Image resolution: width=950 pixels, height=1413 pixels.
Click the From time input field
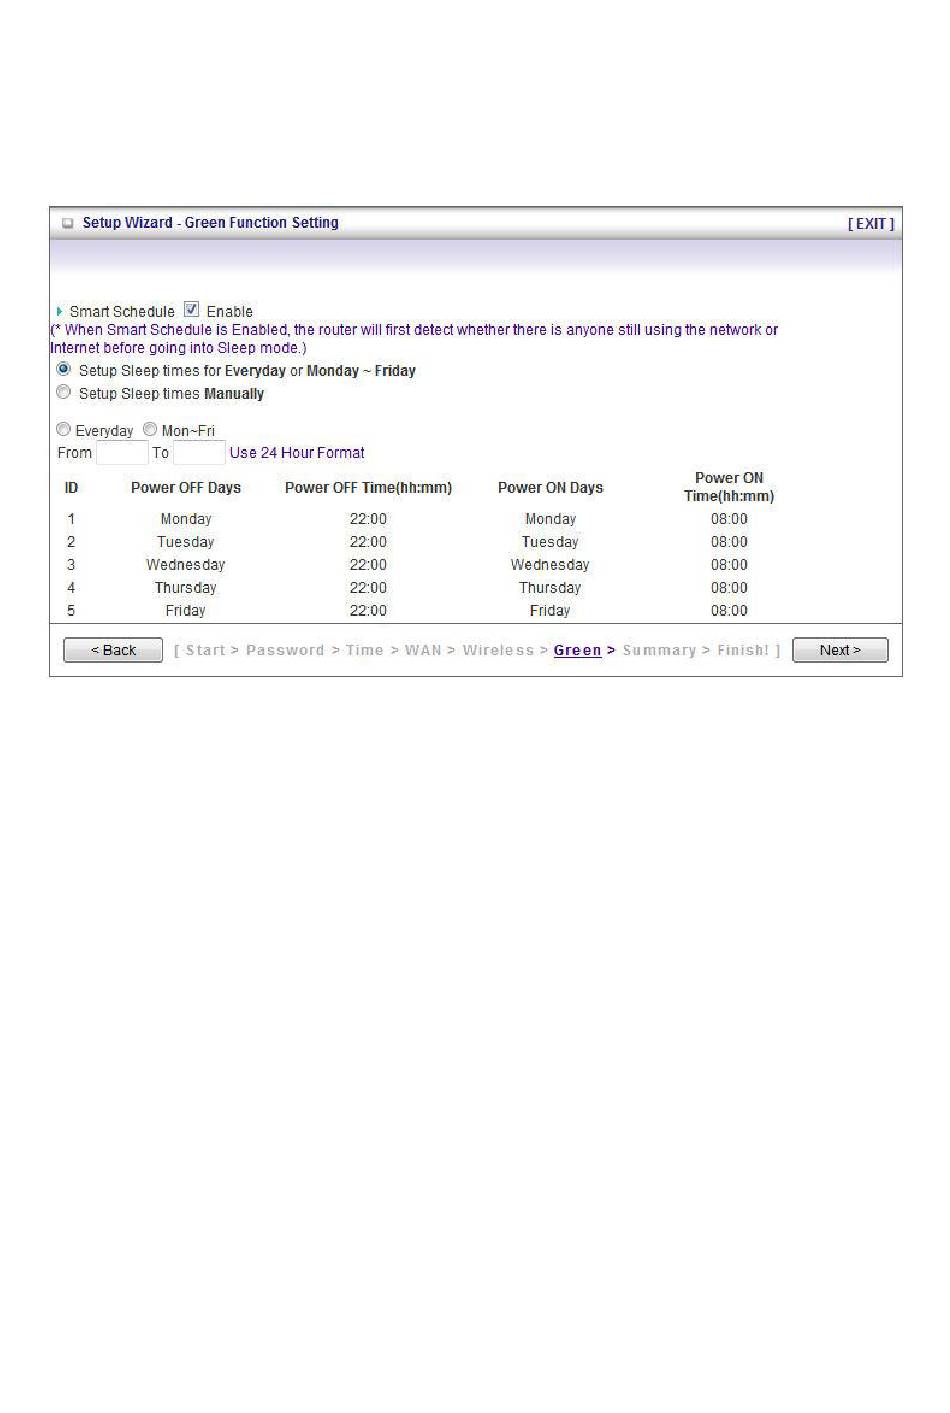(x=122, y=453)
